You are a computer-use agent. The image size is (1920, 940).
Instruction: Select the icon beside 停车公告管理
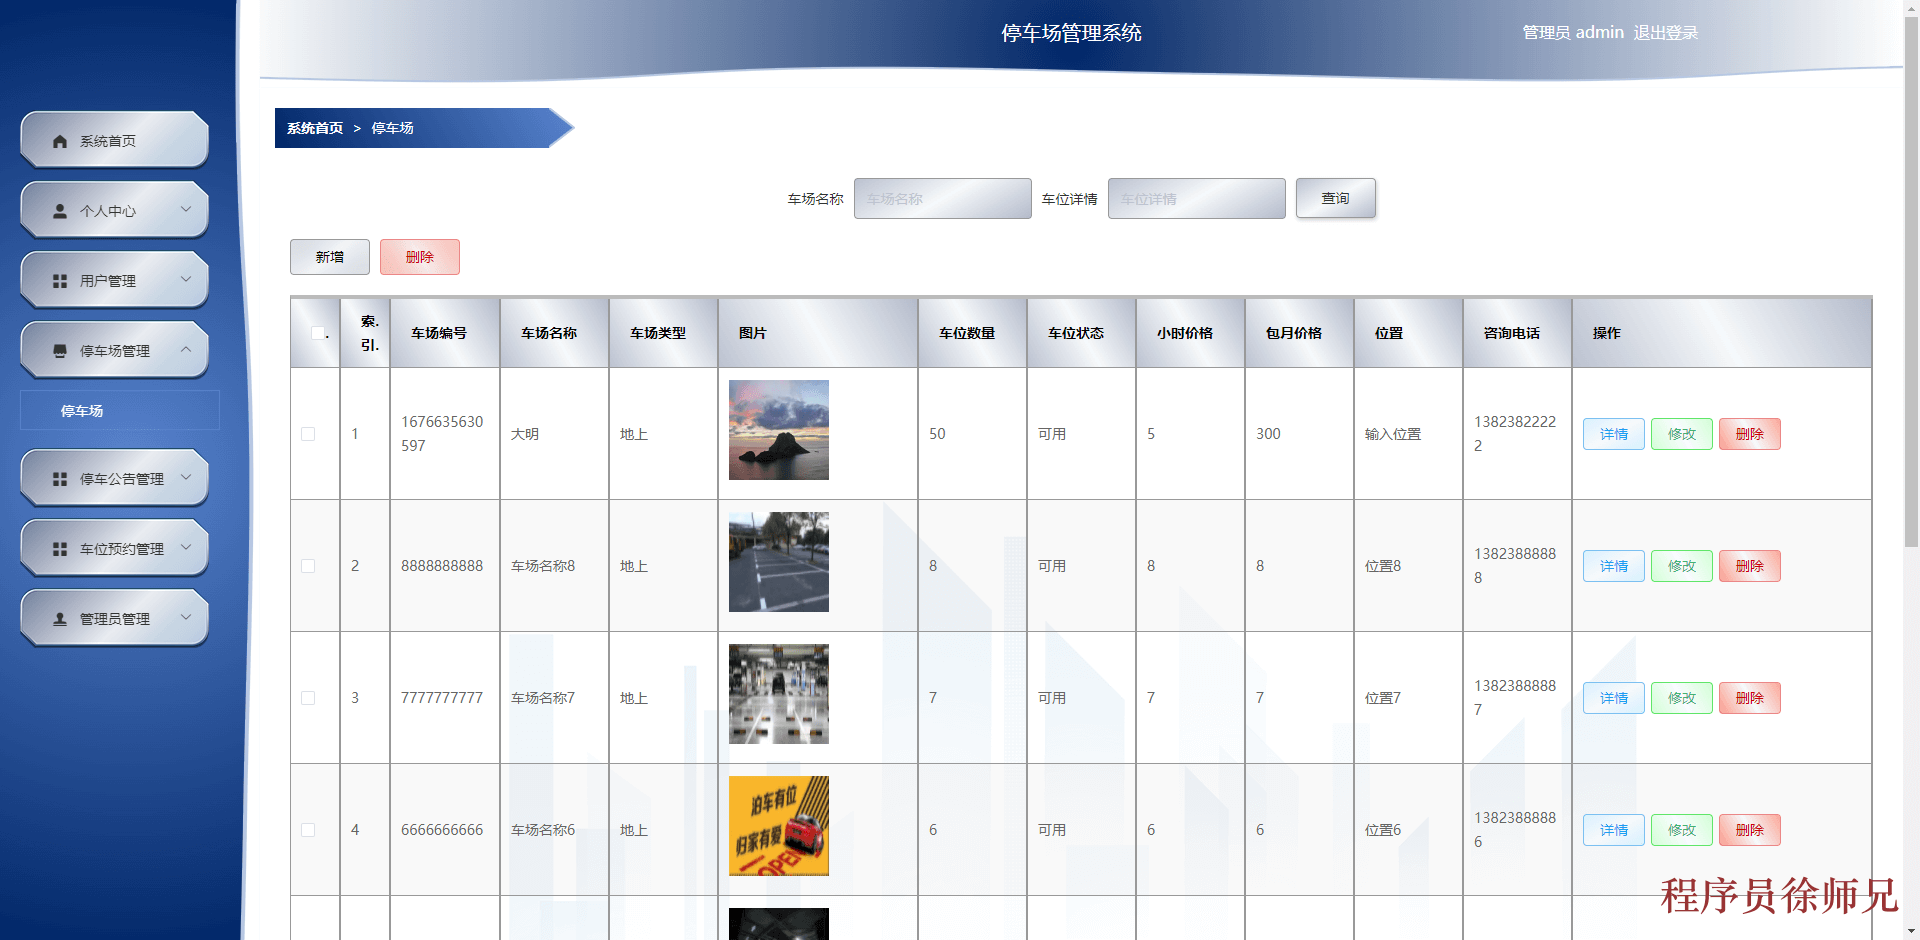pos(60,478)
